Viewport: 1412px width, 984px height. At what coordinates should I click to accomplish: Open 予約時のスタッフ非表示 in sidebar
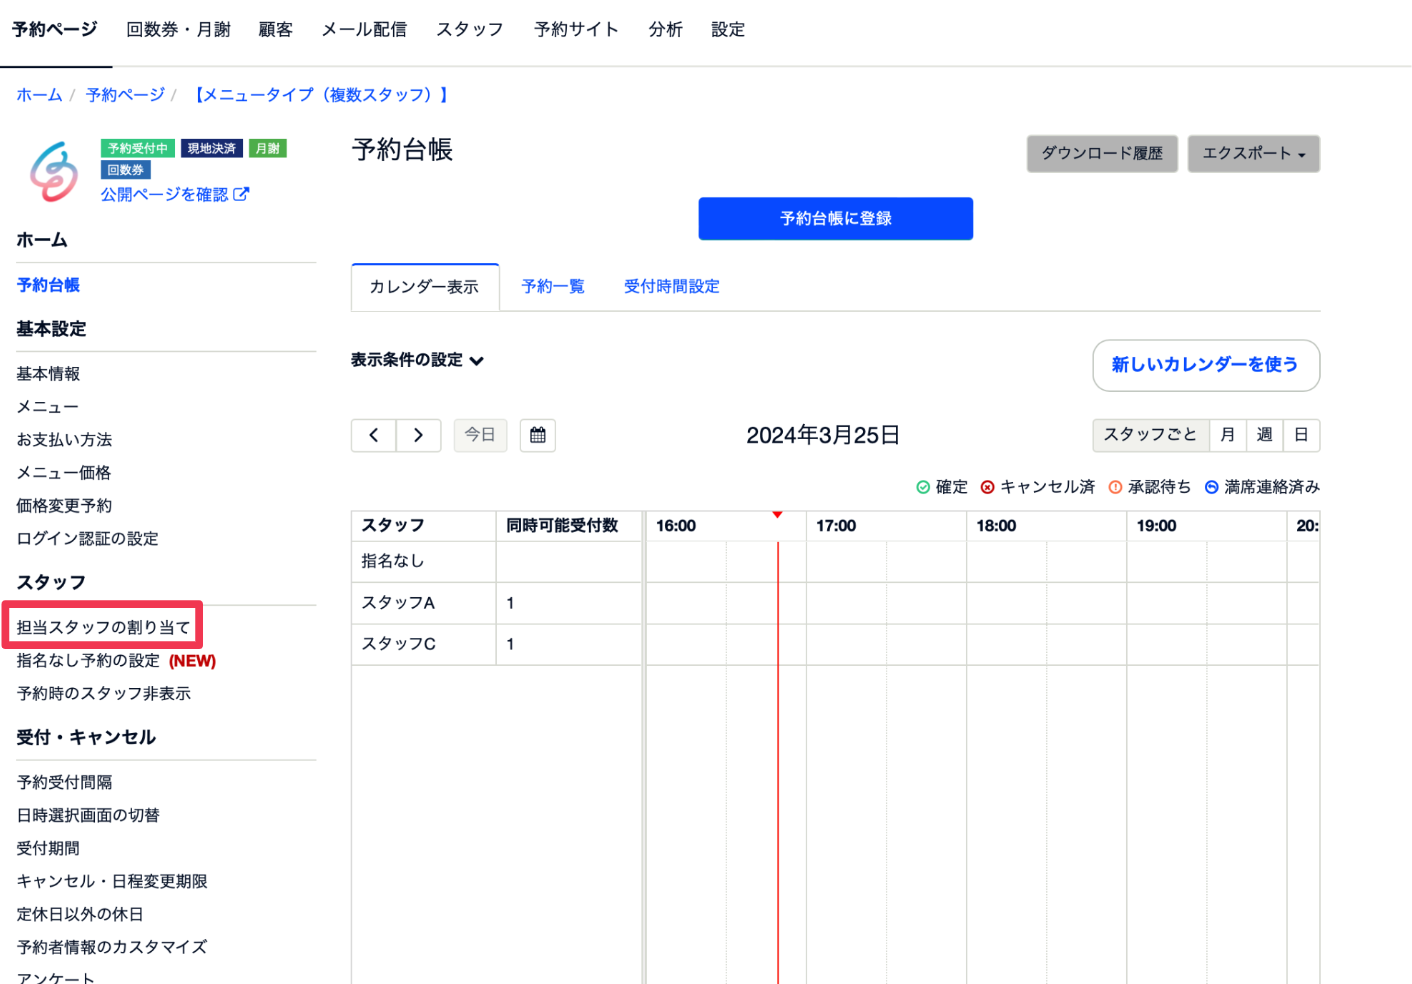coord(103,694)
